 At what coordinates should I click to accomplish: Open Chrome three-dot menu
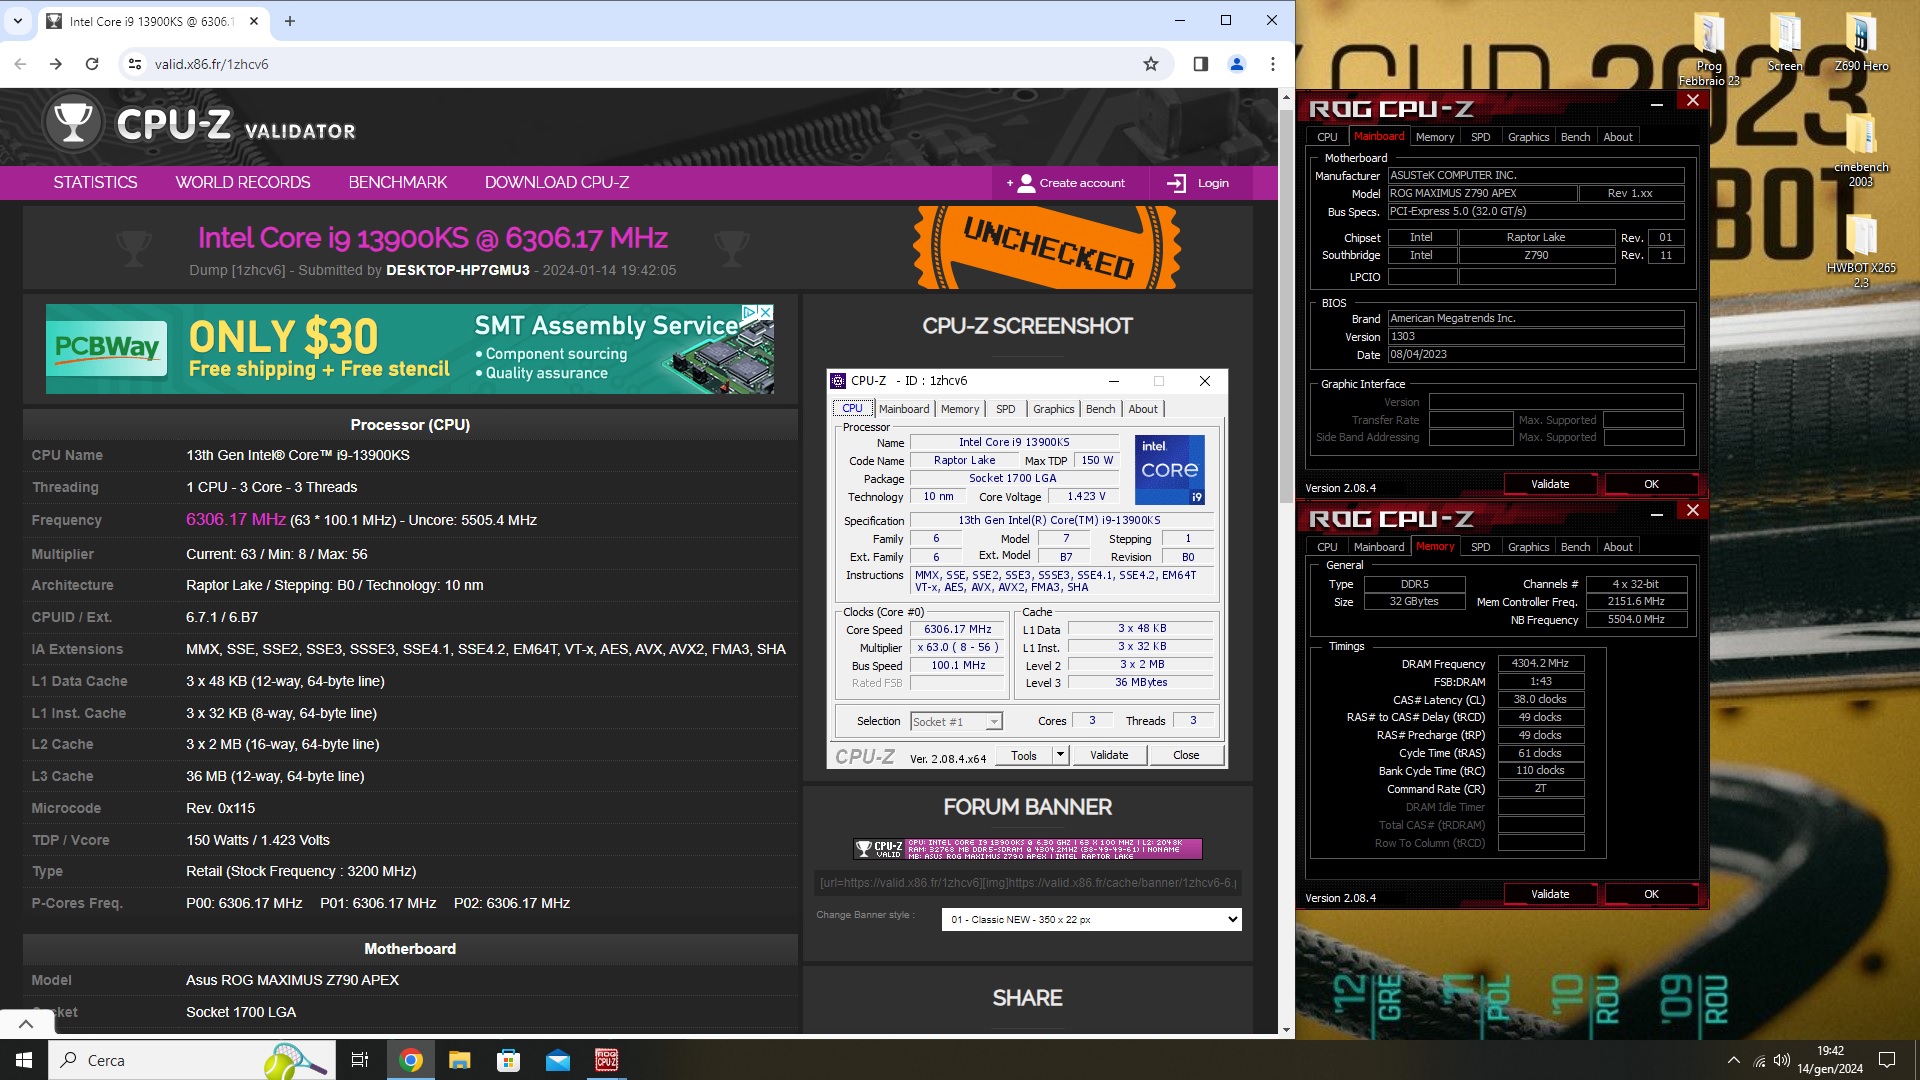(x=1273, y=64)
